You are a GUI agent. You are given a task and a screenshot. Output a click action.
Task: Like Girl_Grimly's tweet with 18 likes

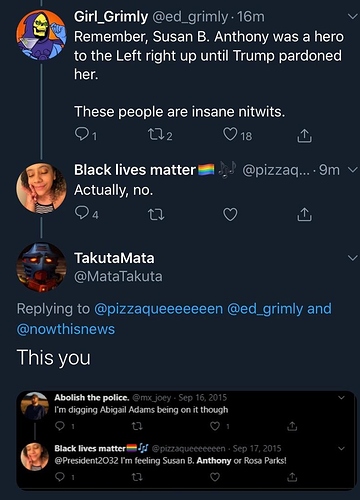pyautogui.click(x=230, y=135)
